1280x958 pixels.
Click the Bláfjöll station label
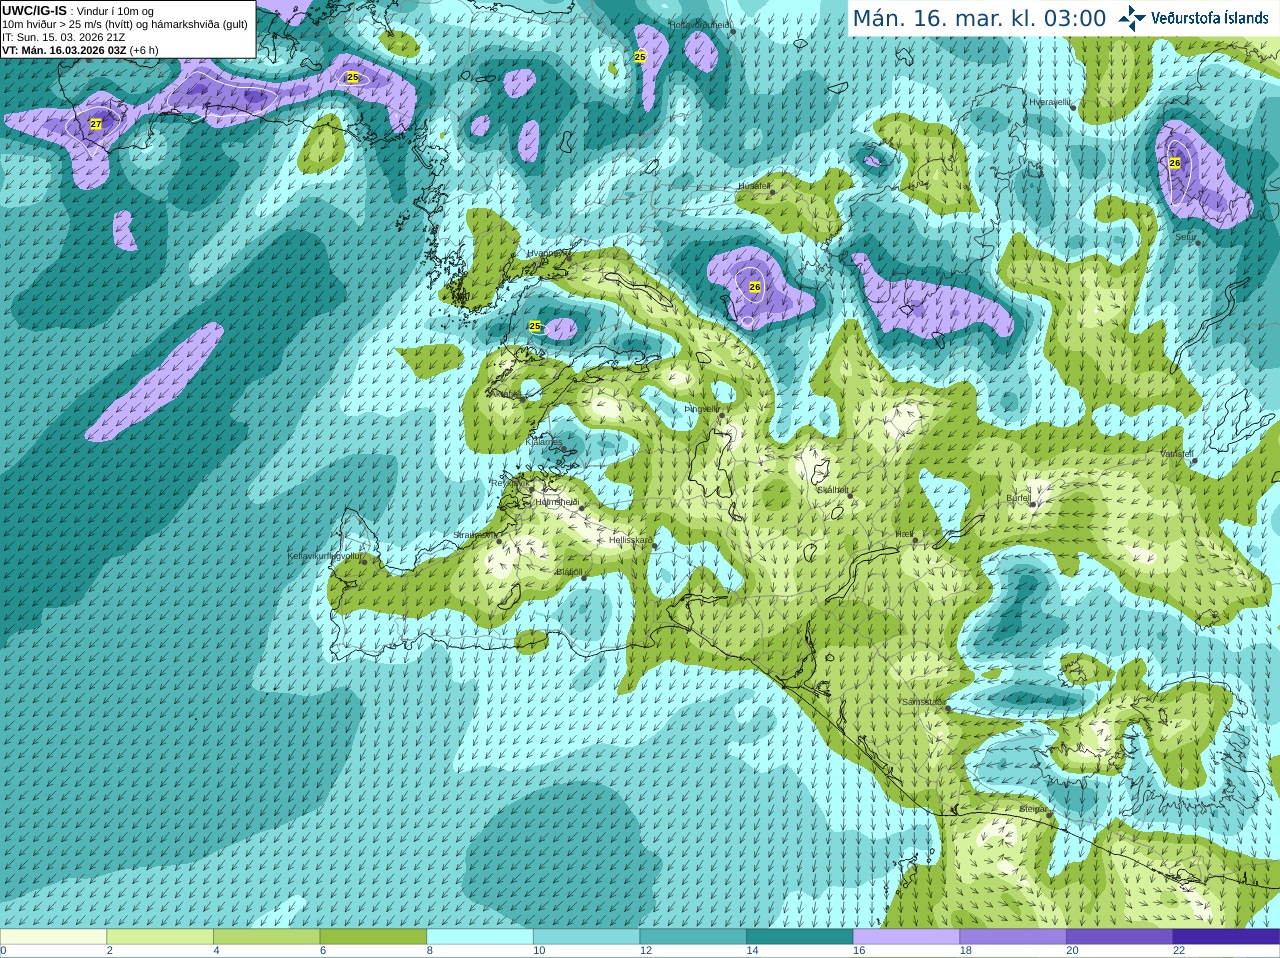click(569, 573)
